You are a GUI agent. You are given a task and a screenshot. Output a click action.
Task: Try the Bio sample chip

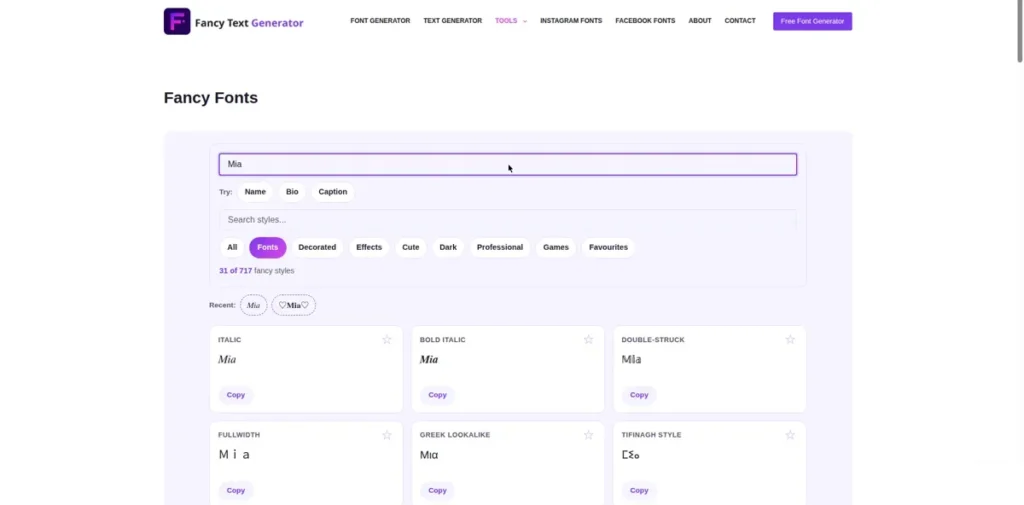(x=292, y=192)
